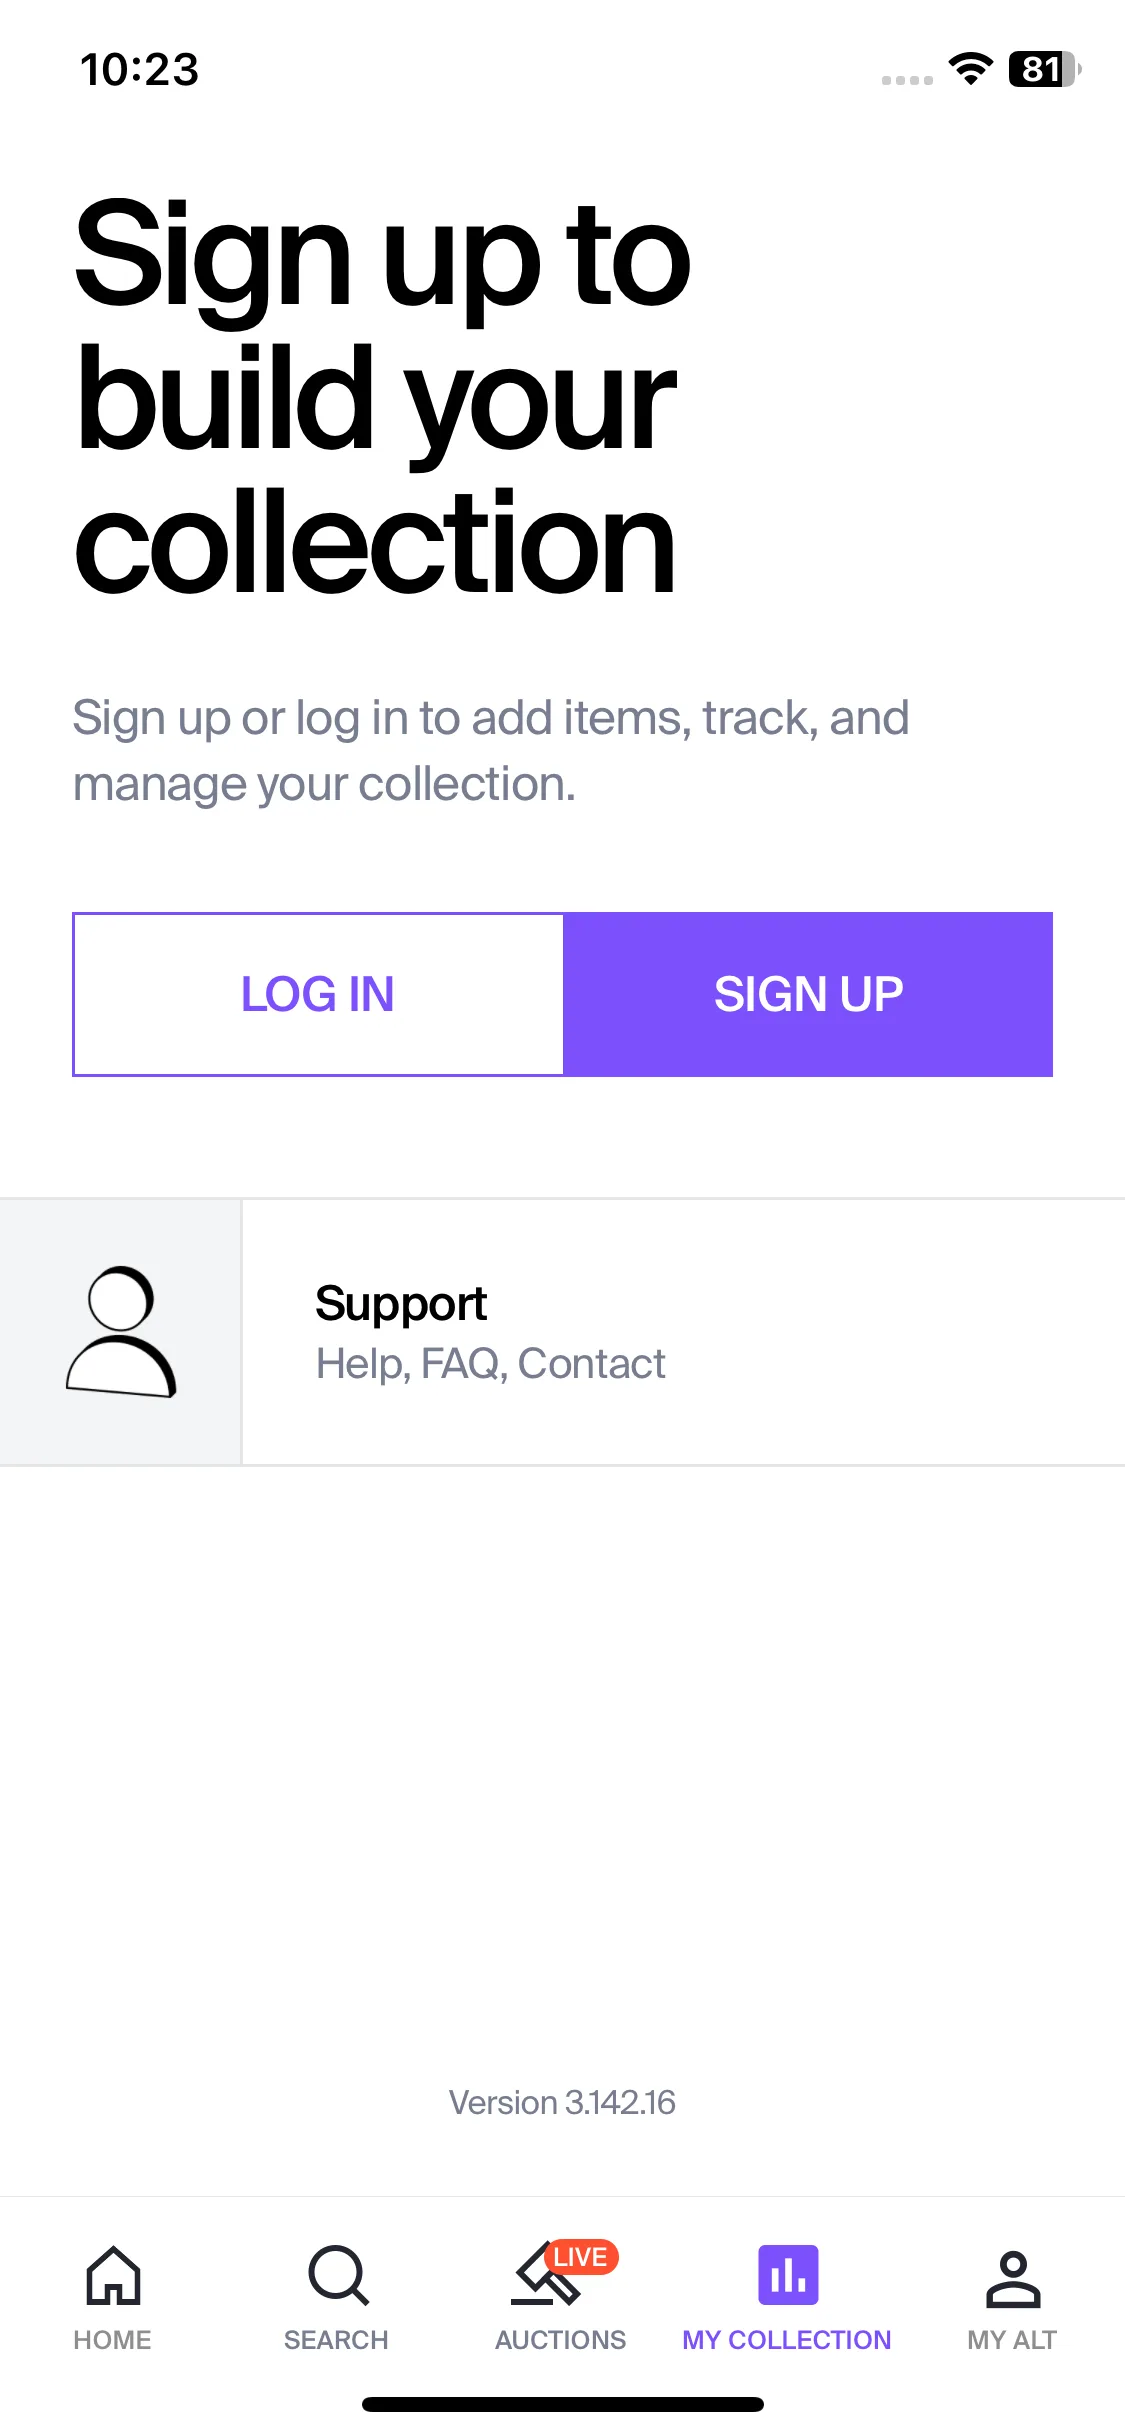Image resolution: width=1125 pixels, height=2436 pixels.
Task: Open Auctions gavel icon
Action: [x=546, y=2277]
